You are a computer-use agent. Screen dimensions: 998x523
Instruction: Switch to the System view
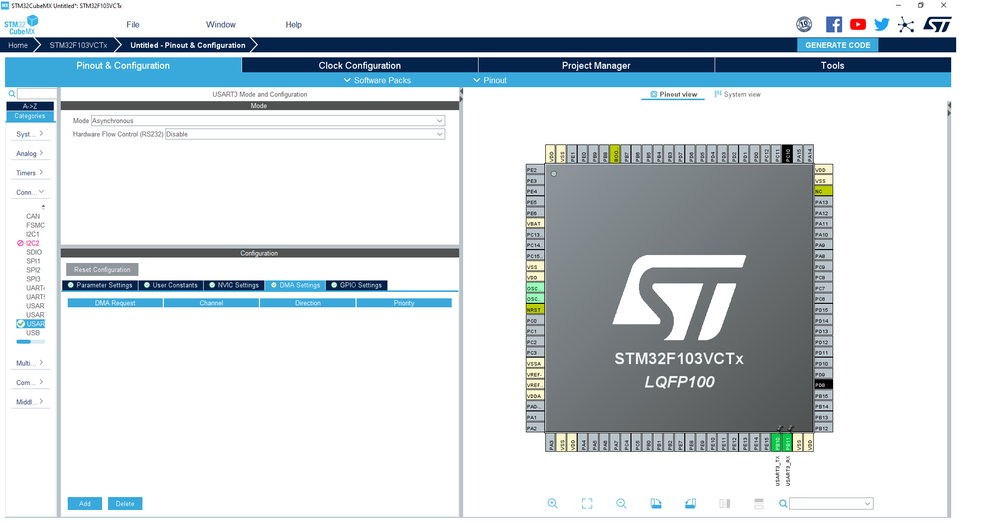pyautogui.click(x=738, y=94)
